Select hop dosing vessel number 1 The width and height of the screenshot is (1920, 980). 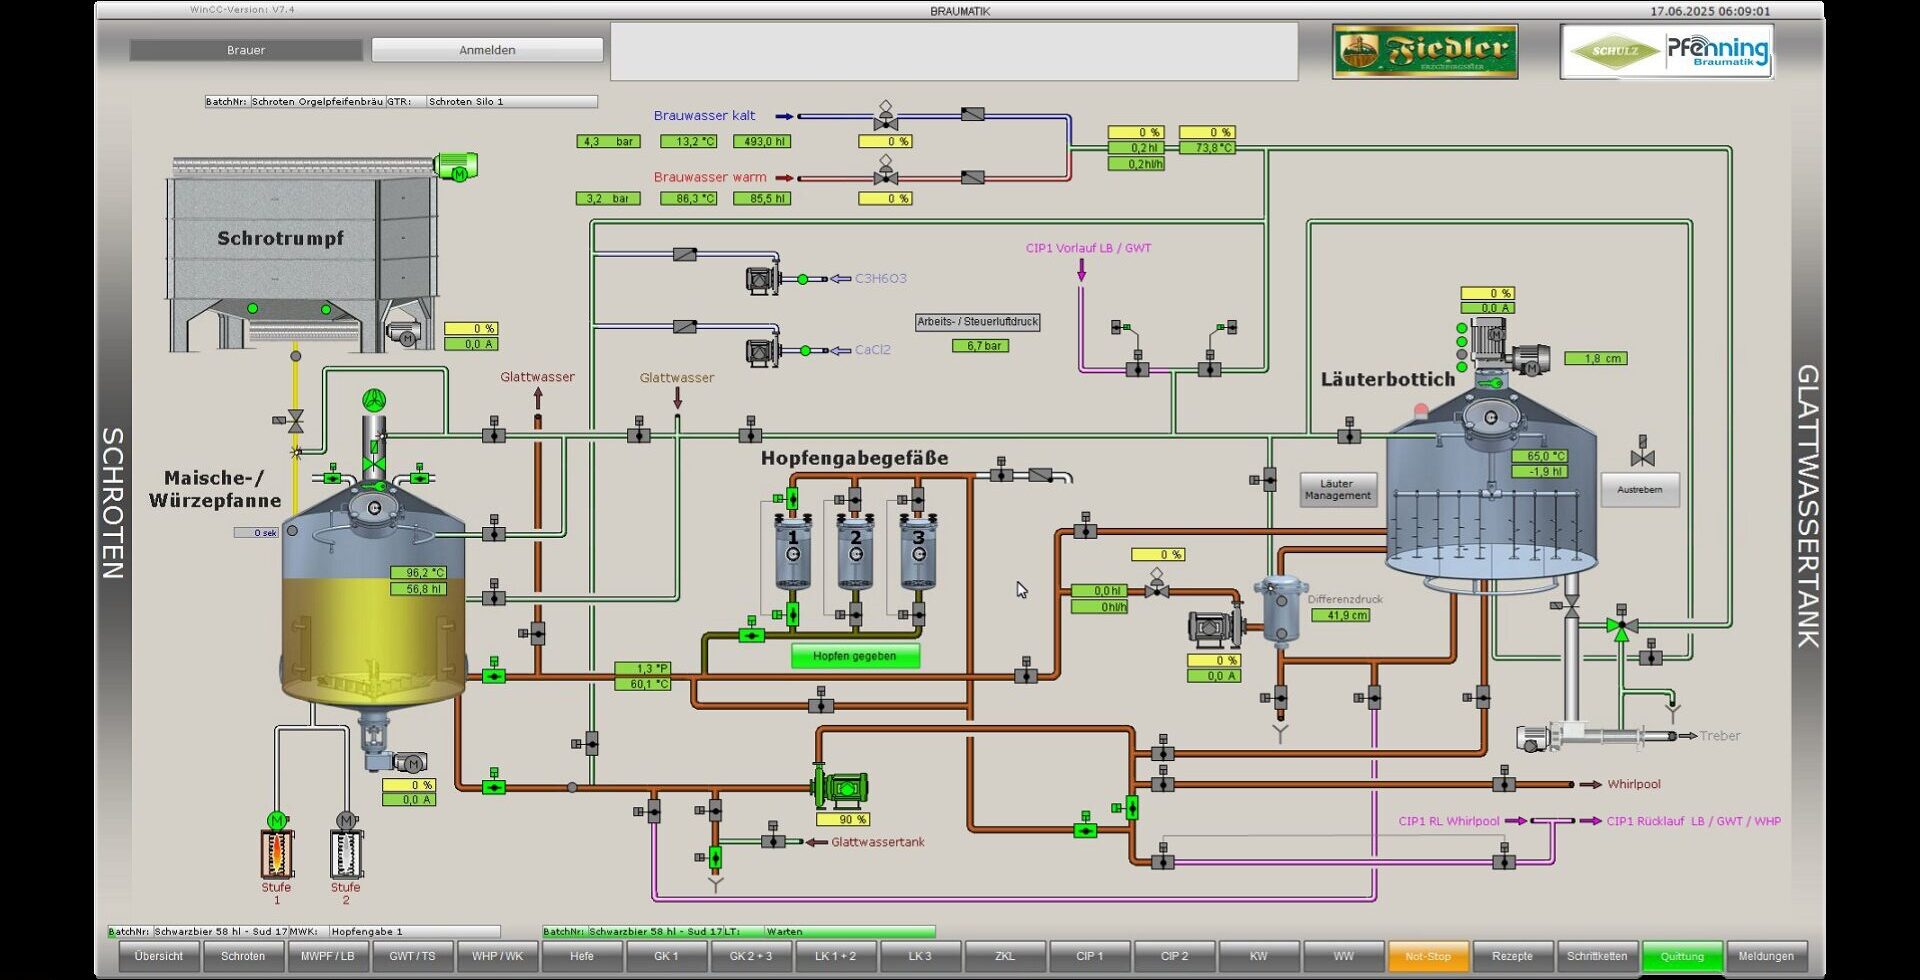coord(793,552)
